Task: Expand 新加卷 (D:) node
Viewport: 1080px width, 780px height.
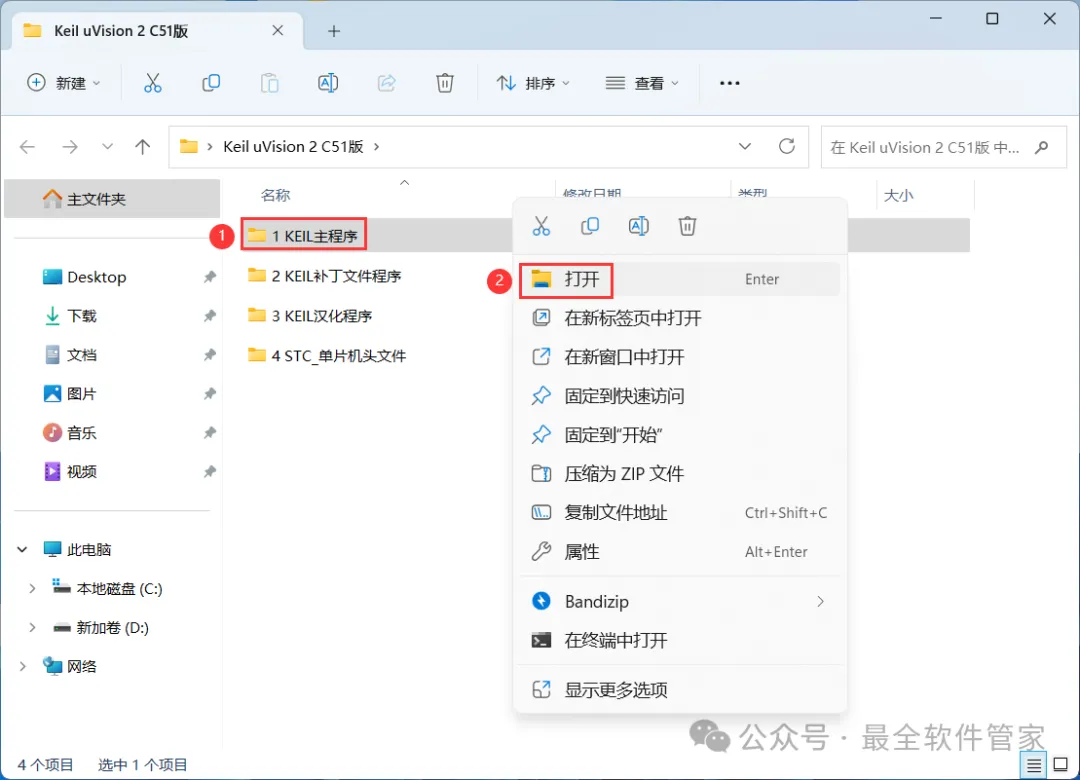Action: pyautogui.click(x=32, y=628)
